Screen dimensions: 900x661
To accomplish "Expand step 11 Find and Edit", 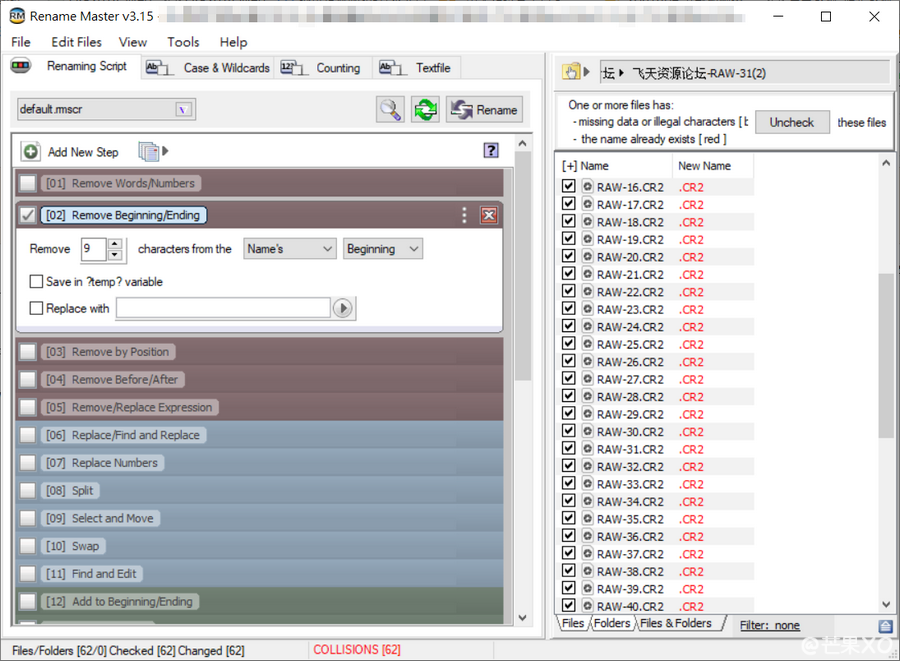I will (x=92, y=574).
